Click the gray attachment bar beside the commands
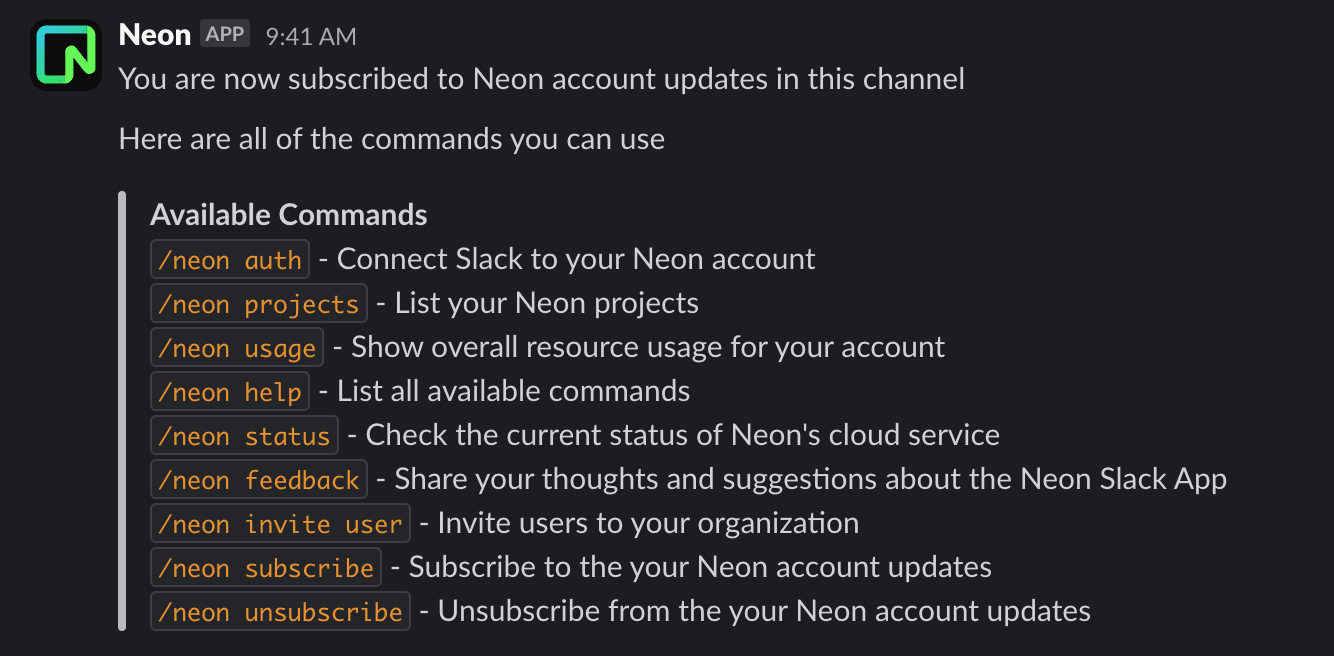1334x656 pixels. pos(122,411)
